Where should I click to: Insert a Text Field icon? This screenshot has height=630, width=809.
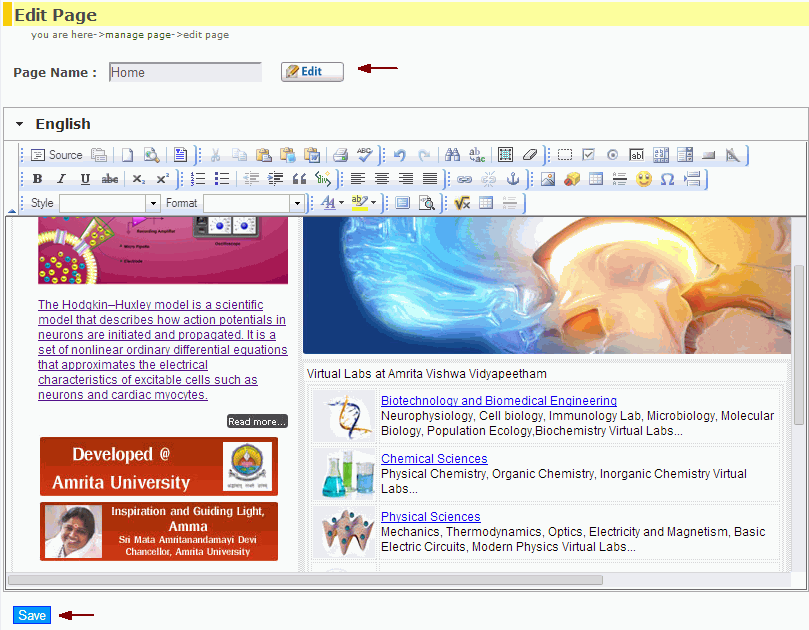pos(637,155)
